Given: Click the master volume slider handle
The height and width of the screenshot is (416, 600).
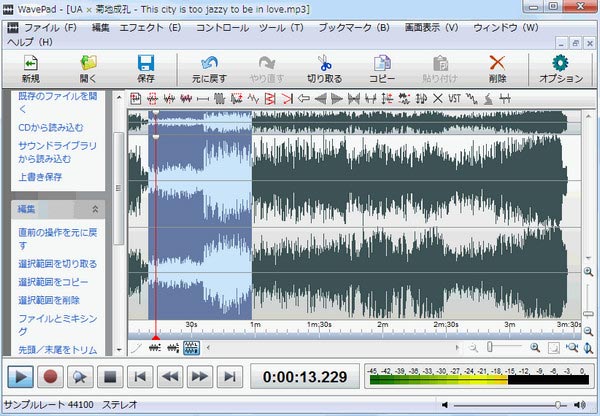Looking at the screenshot, I should point(558,405).
